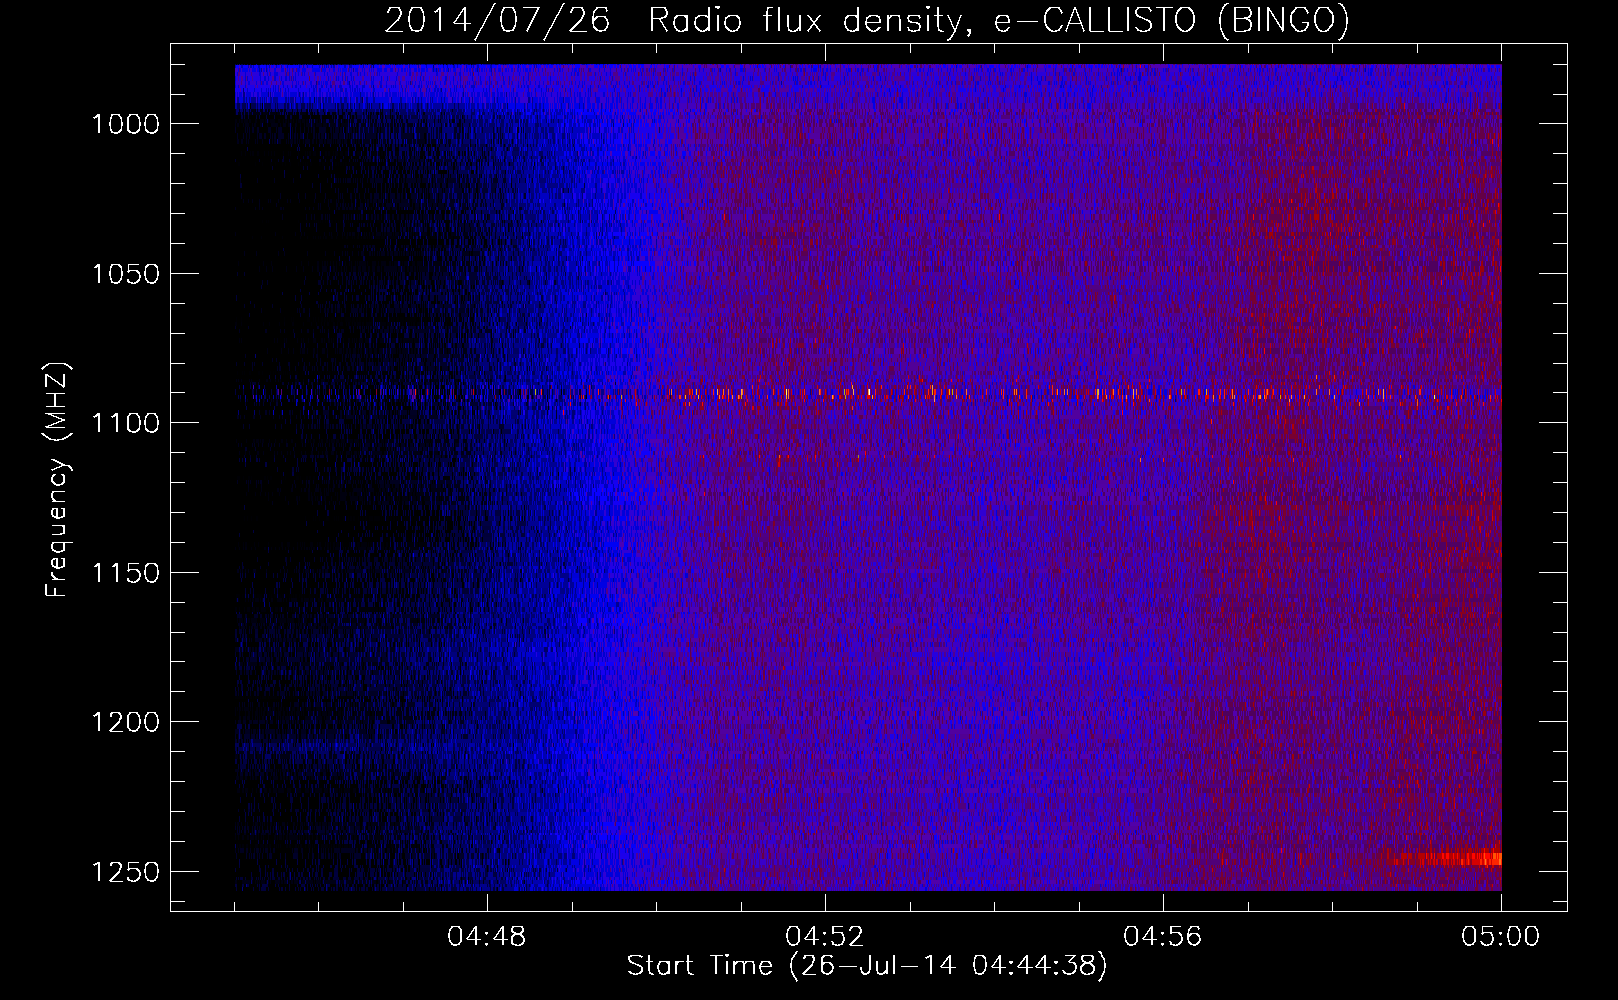The image size is (1618, 1000).
Task: Click the "Start Time (26-Jul-14 04:44:38)" label
Action: [867, 966]
